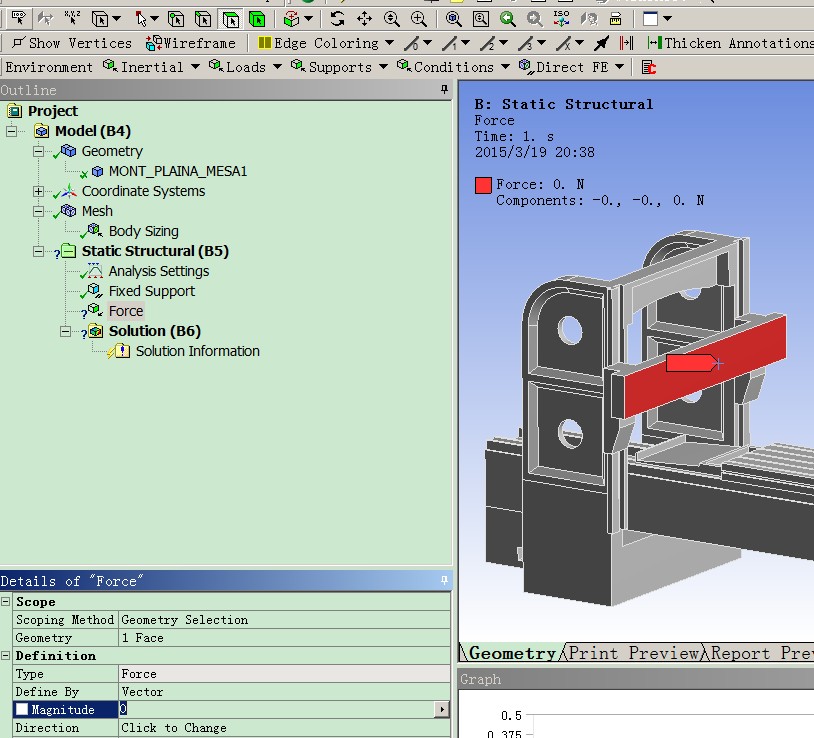
Task: Switch to the Print Preview tab
Action: 634,653
